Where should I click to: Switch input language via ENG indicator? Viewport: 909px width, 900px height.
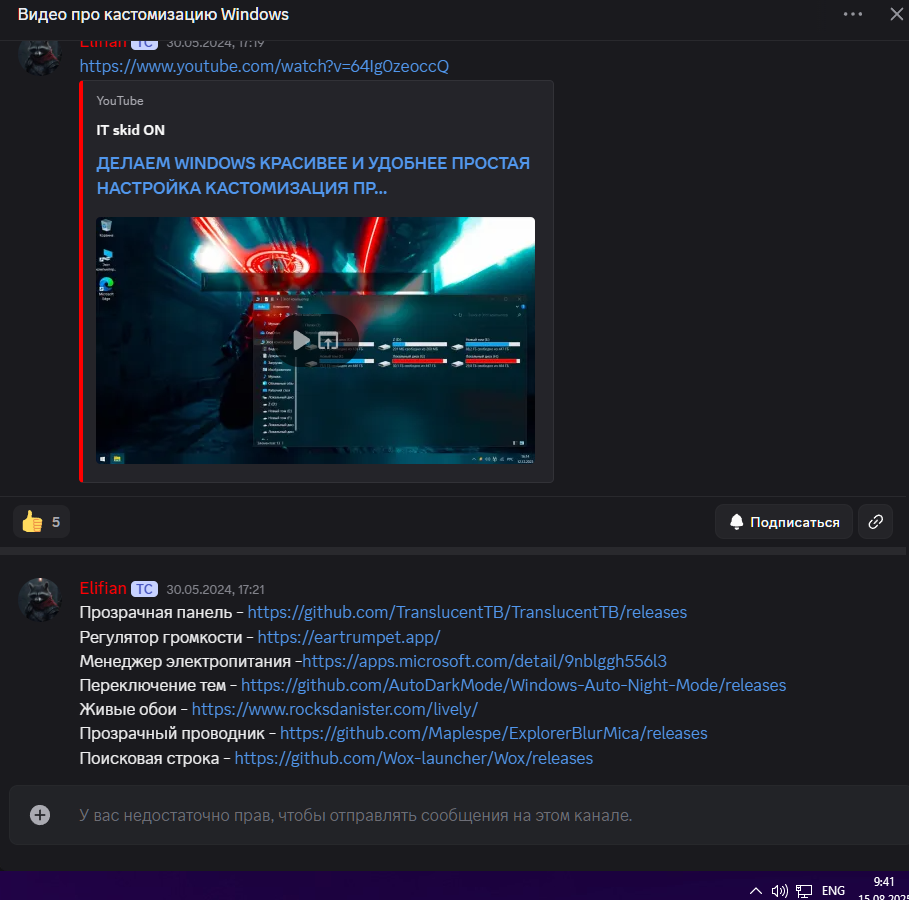(x=833, y=891)
